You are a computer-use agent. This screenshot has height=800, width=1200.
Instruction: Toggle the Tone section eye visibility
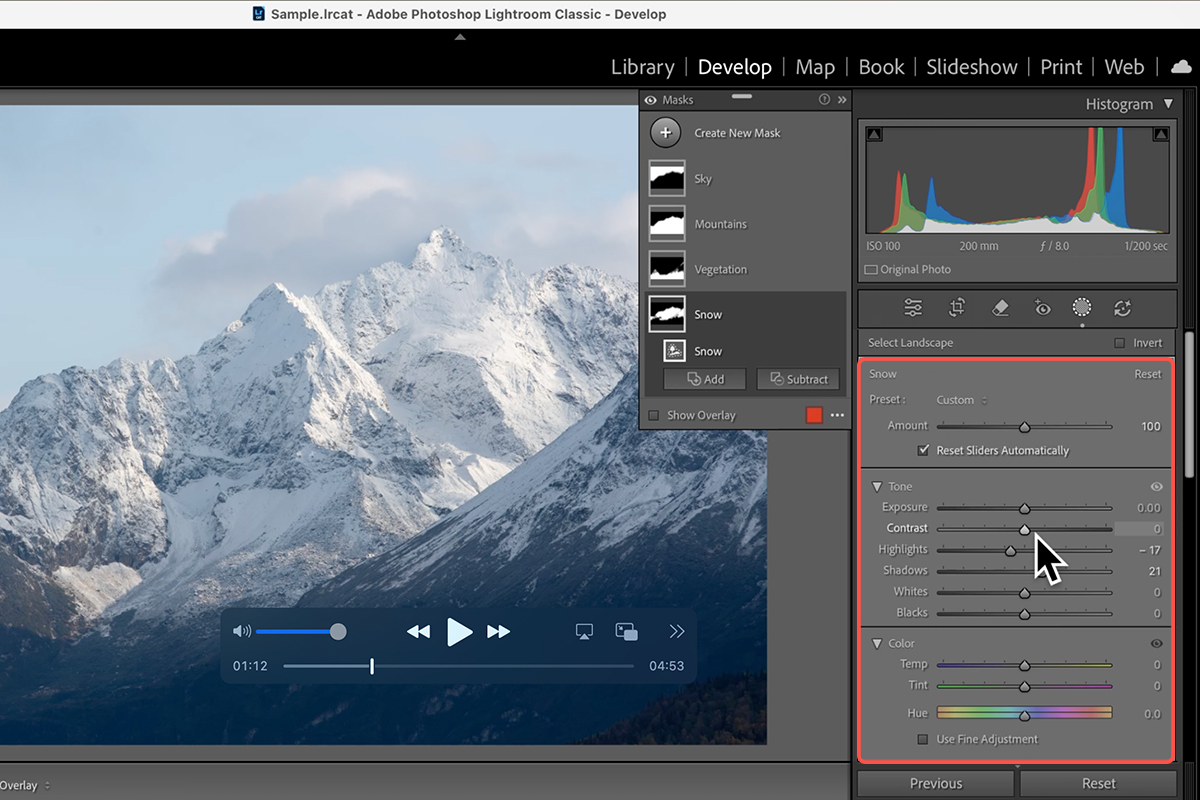coord(1156,487)
